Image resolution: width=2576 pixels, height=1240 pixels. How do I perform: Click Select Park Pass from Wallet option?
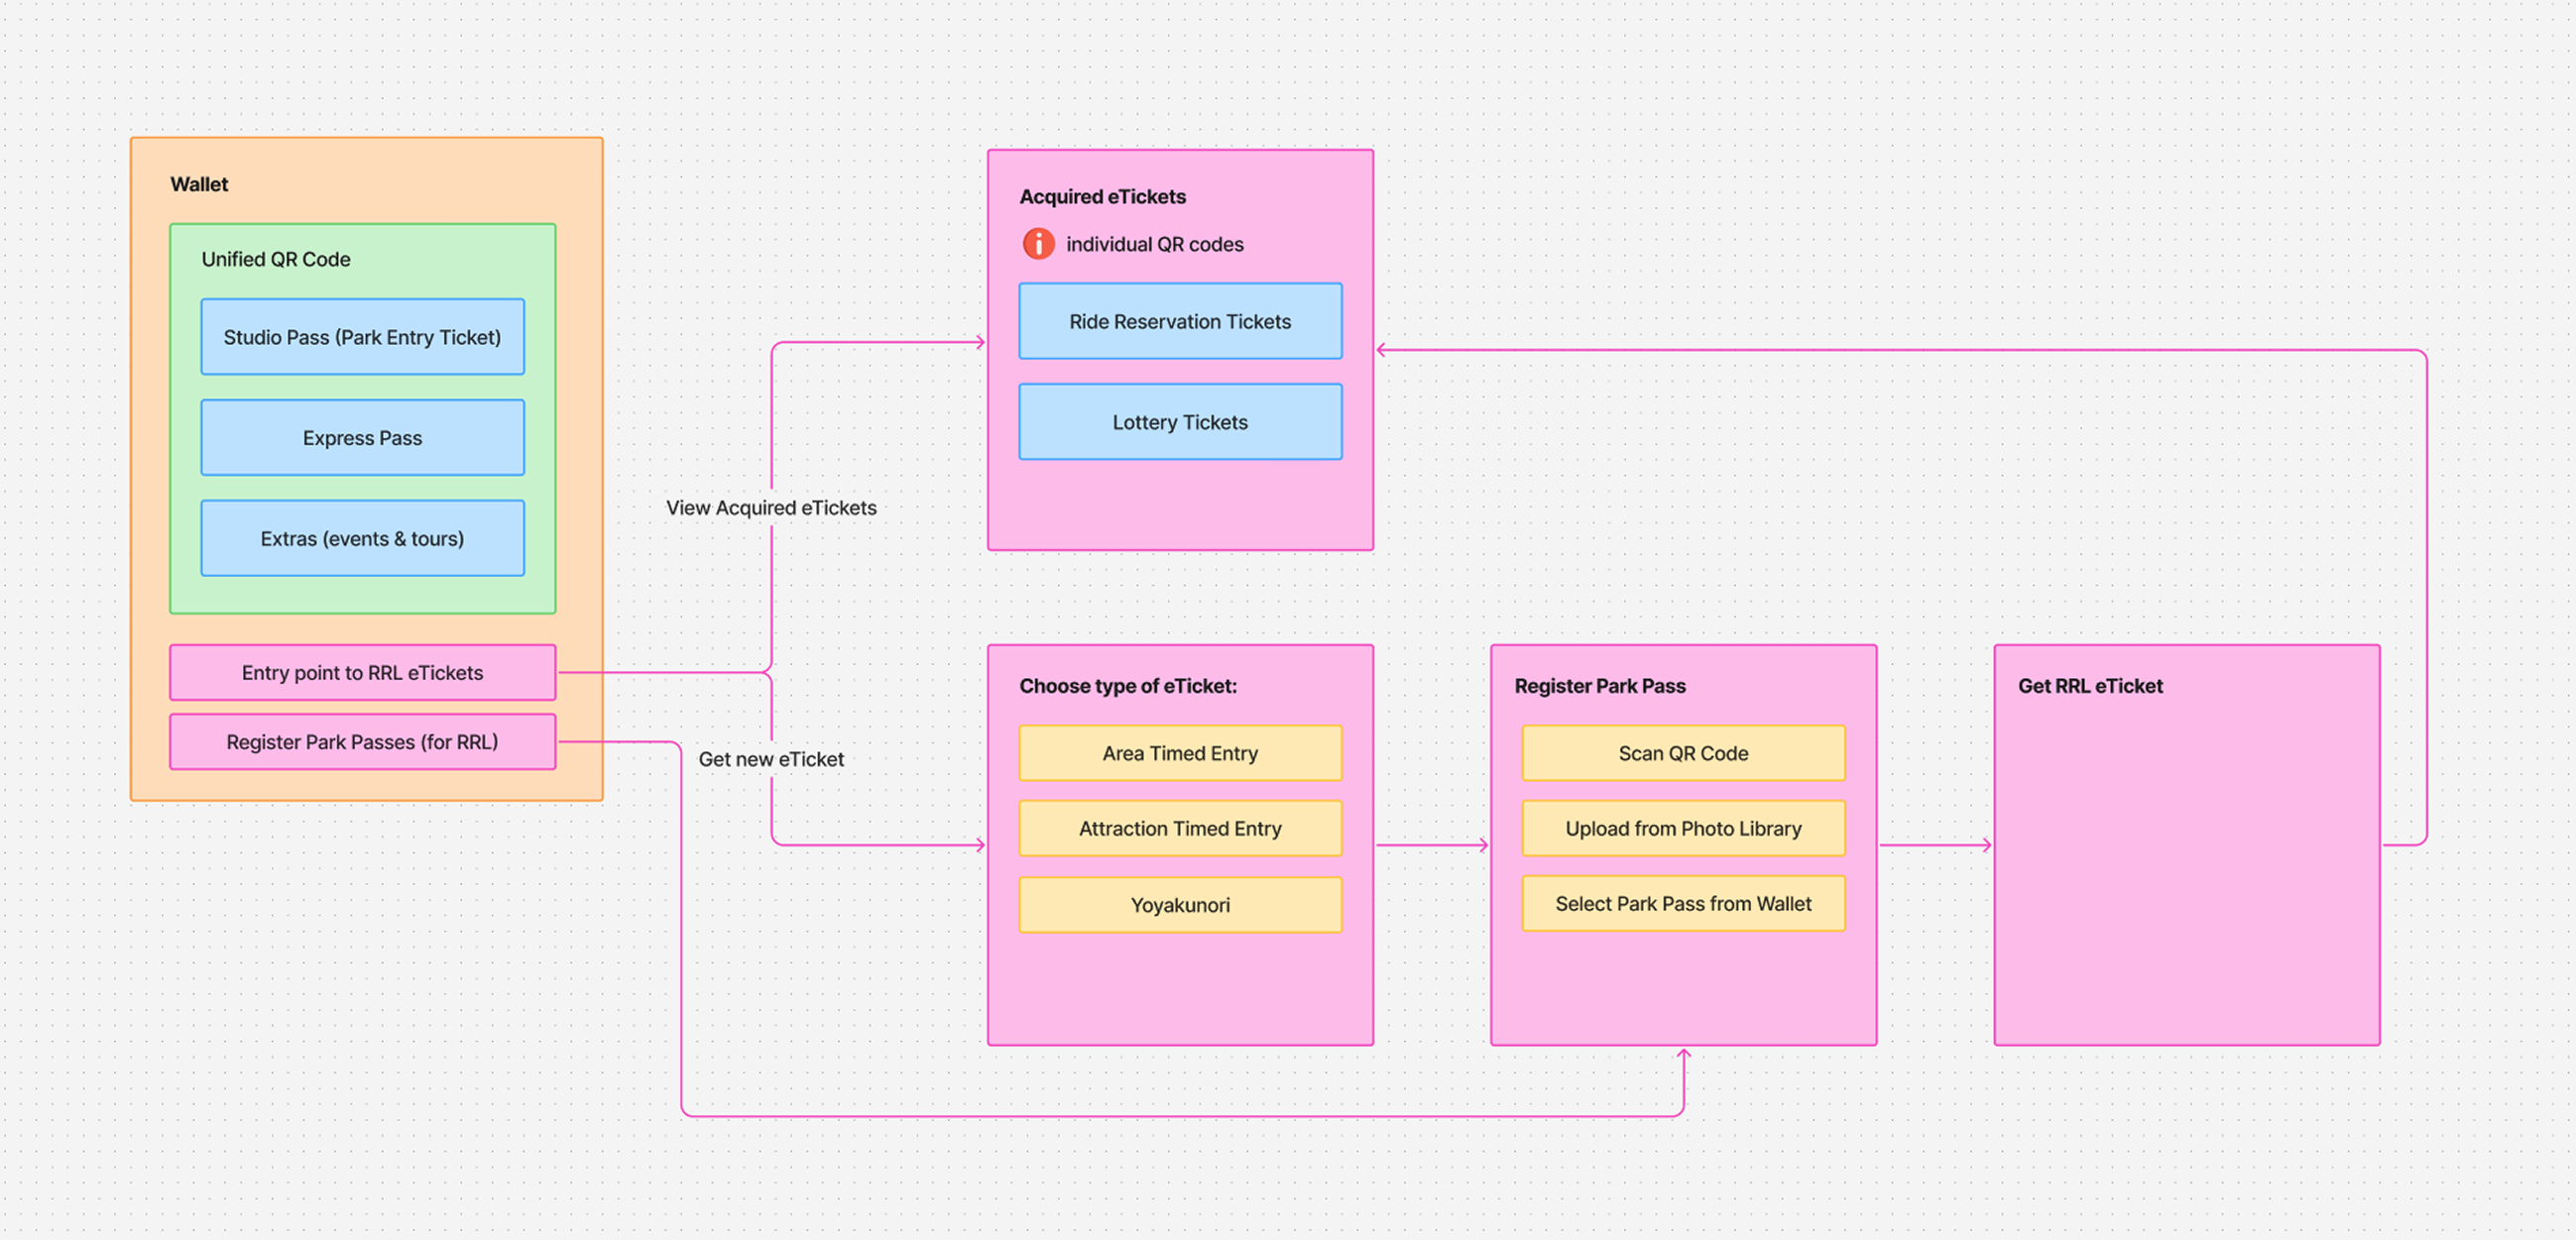click(1683, 904)
